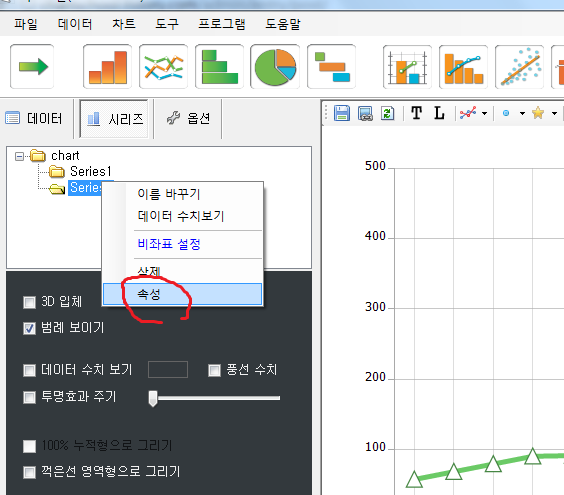The height and width of the screenshot is (495, 564).
Task: Open dropdown arrow next to circle marker icon
Action: tap(522, 114)
